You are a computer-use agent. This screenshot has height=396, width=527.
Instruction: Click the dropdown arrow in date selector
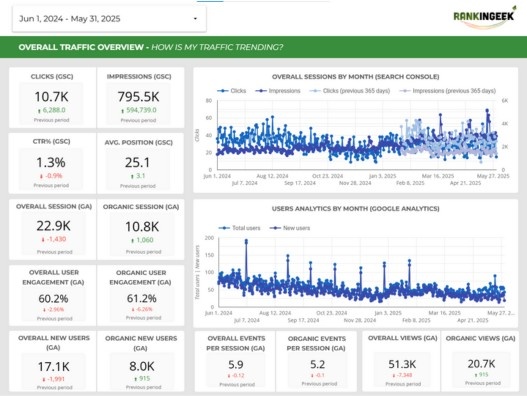195,19
